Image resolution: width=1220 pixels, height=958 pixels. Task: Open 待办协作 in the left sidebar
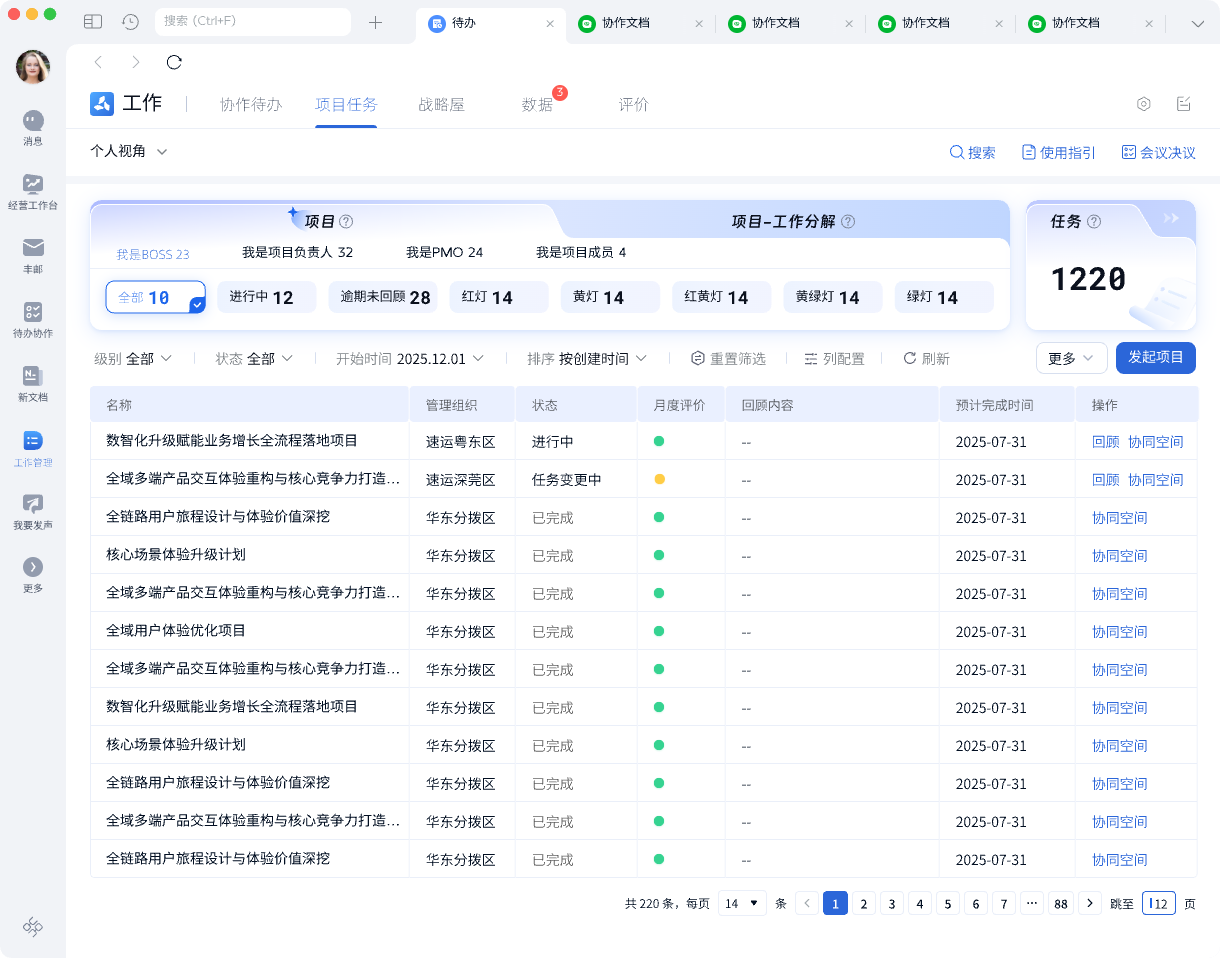pyautogui.click(x=33, y=318)
